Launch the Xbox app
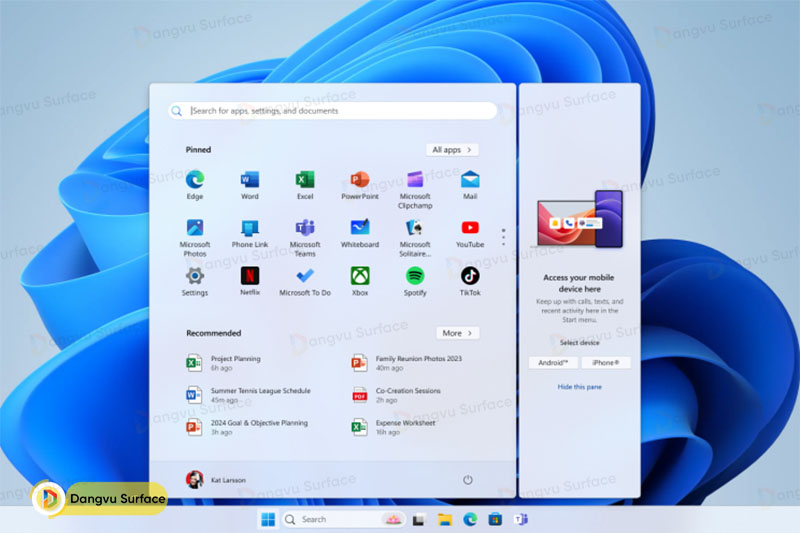 [360, 282]
